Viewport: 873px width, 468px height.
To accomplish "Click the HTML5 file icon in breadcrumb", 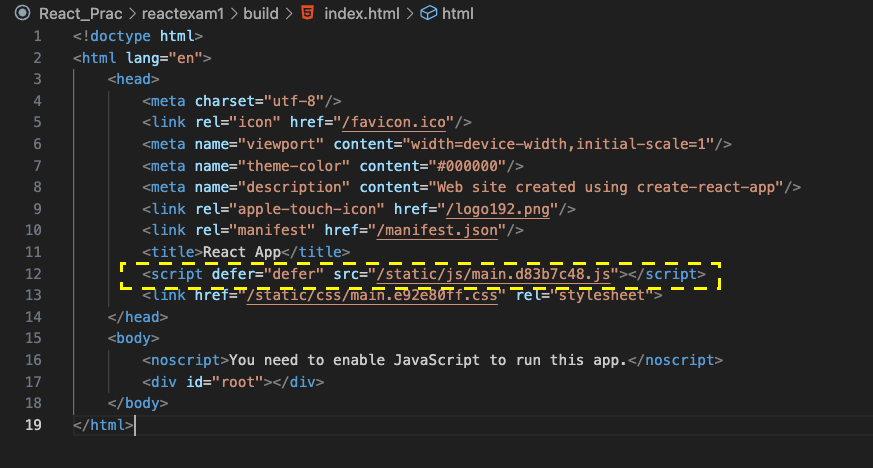I will [x=307, y=13].
